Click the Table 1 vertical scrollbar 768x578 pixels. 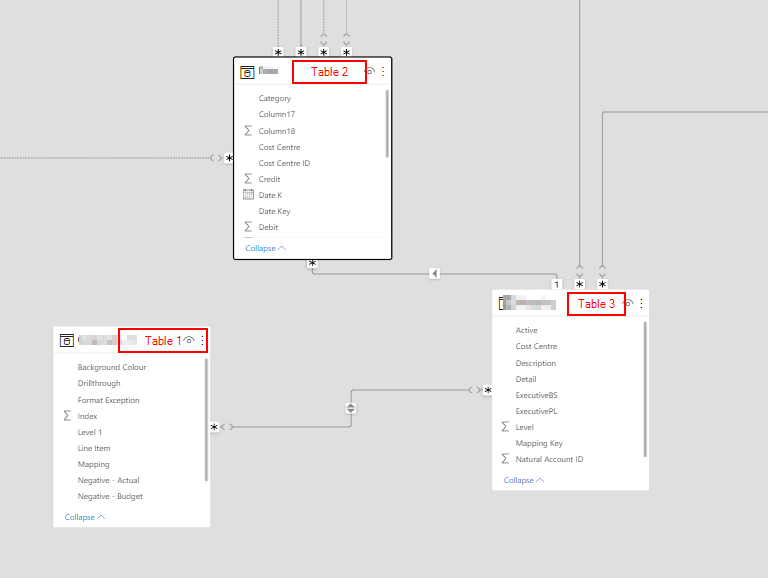point(206,420)
